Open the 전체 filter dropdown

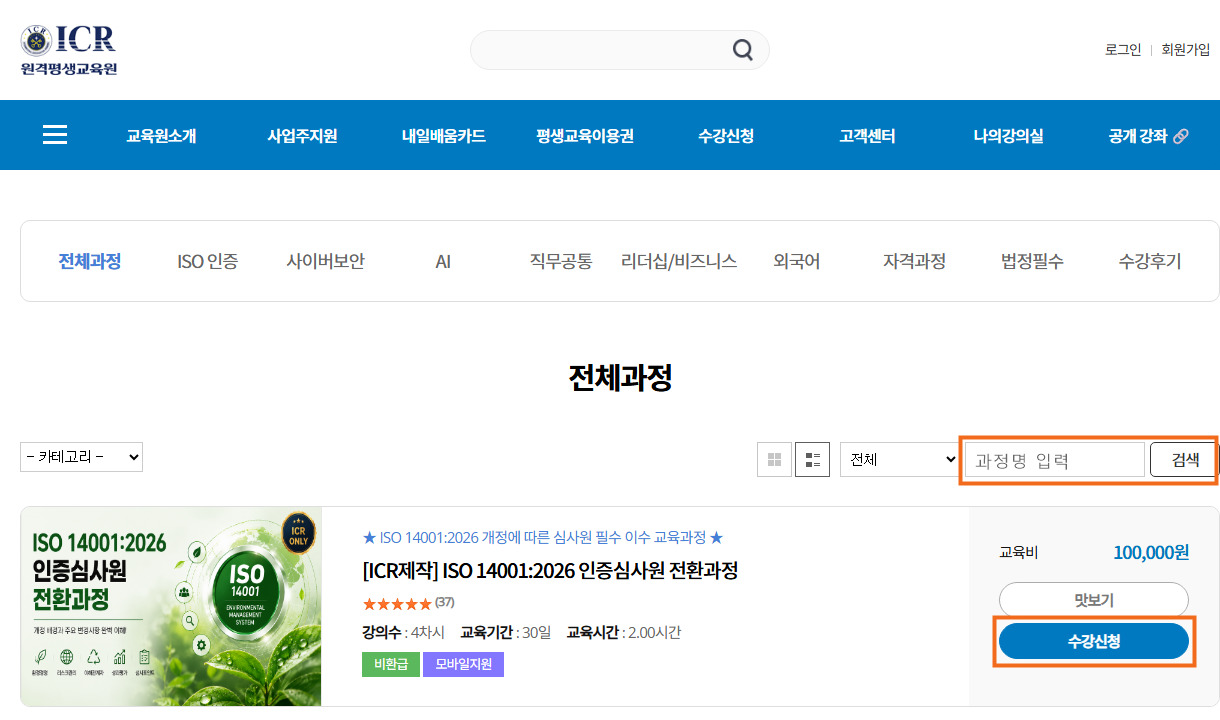coord(900,460)
